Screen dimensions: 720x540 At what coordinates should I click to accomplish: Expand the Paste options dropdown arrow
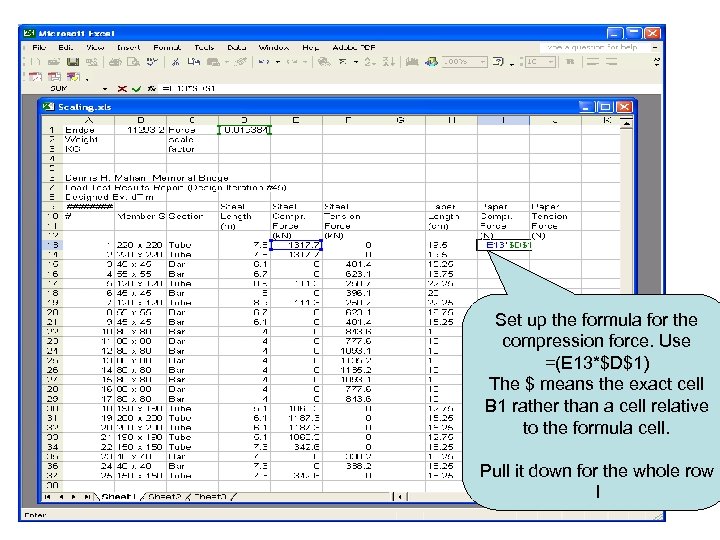point(226,62)
